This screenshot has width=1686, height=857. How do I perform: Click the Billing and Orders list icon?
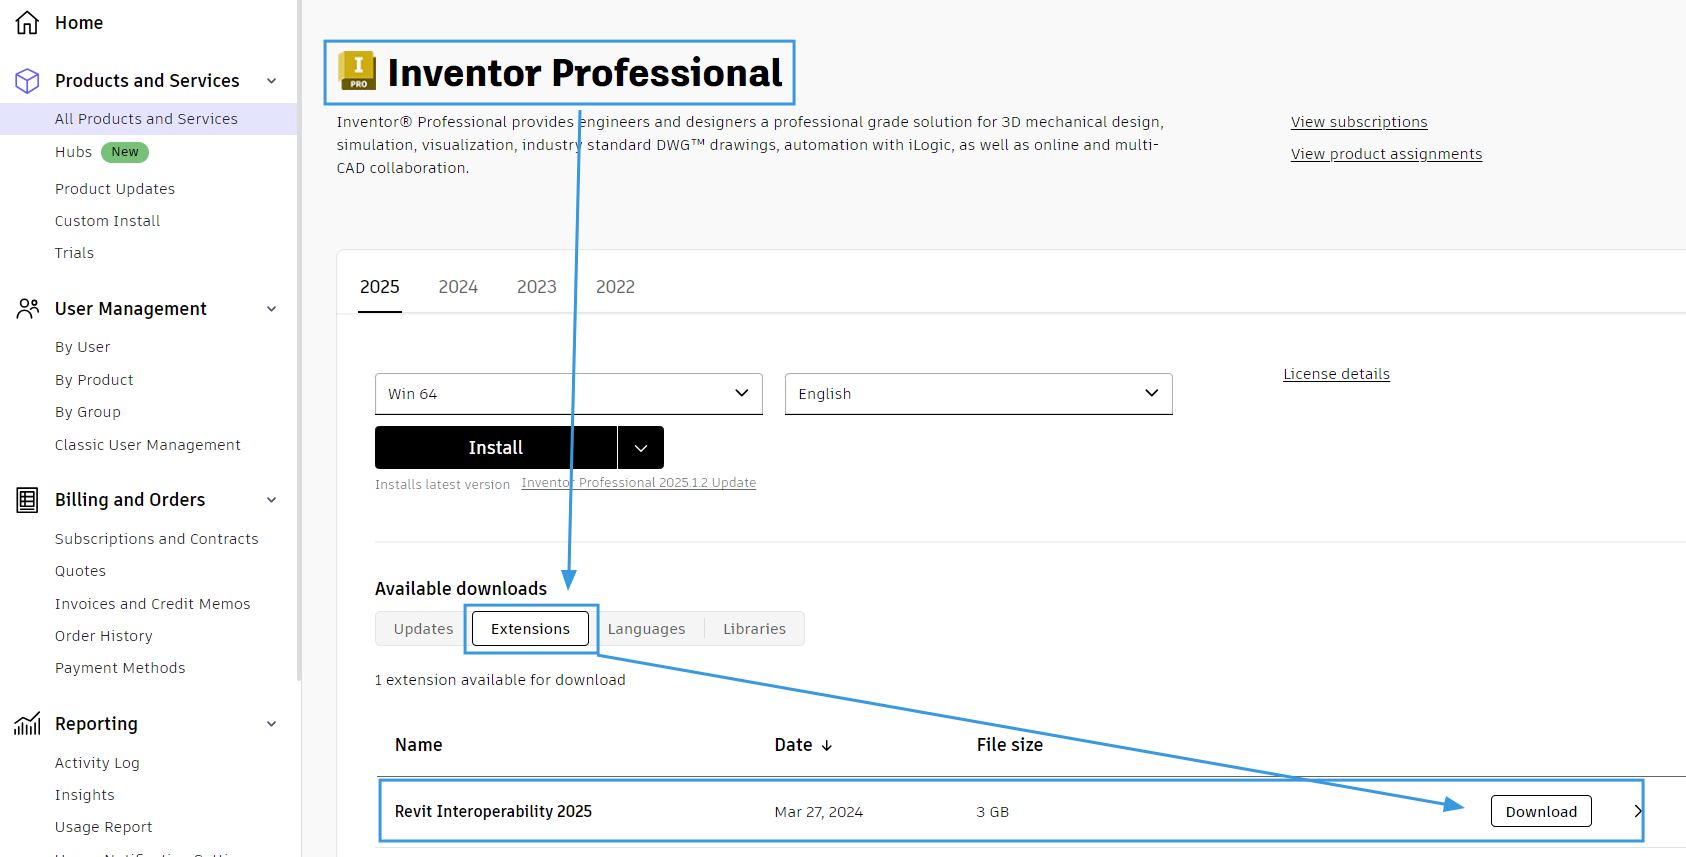27,500
